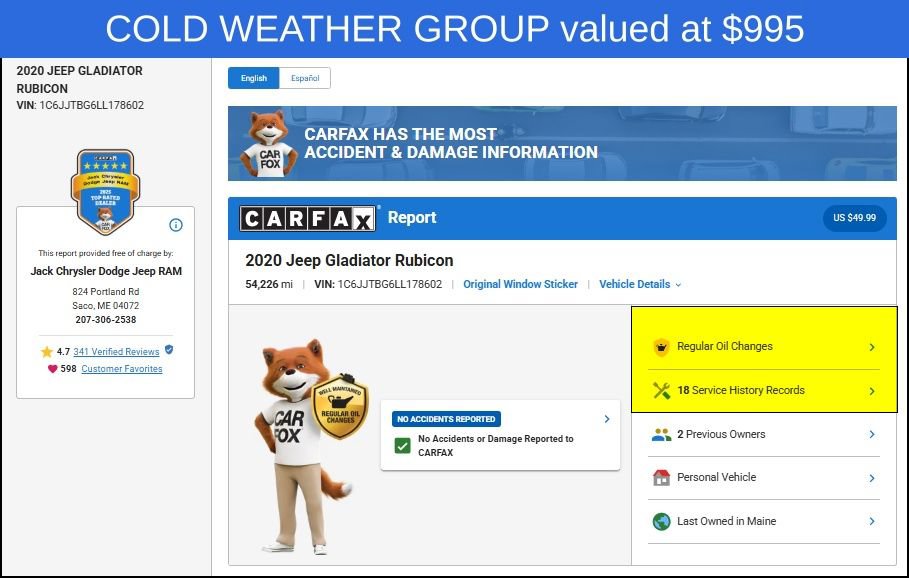Switch report language to English

coord(254,78)
